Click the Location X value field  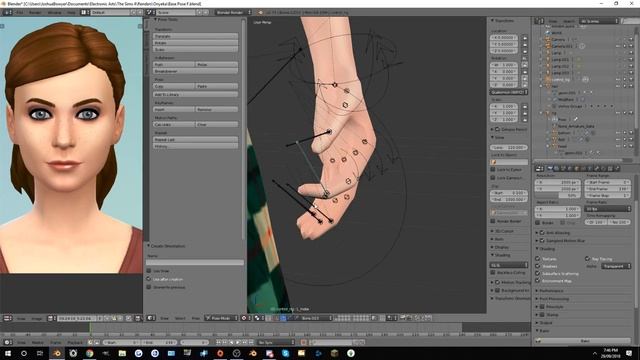(504, 38)
